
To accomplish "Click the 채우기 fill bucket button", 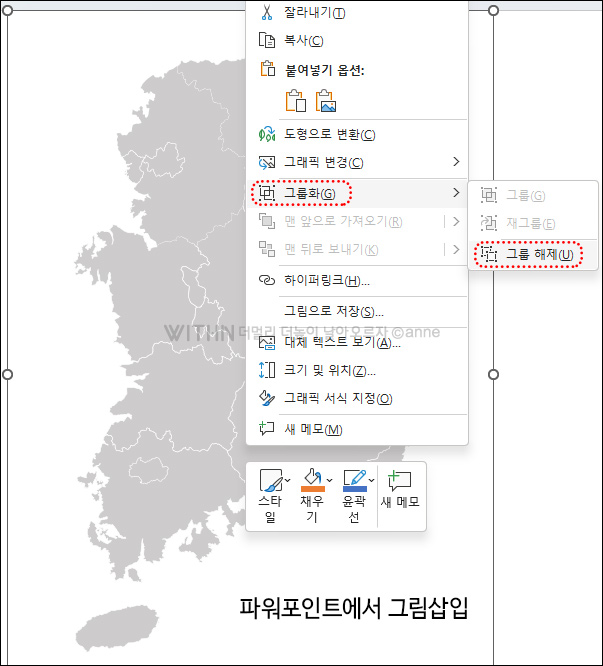I will [312, 496].
